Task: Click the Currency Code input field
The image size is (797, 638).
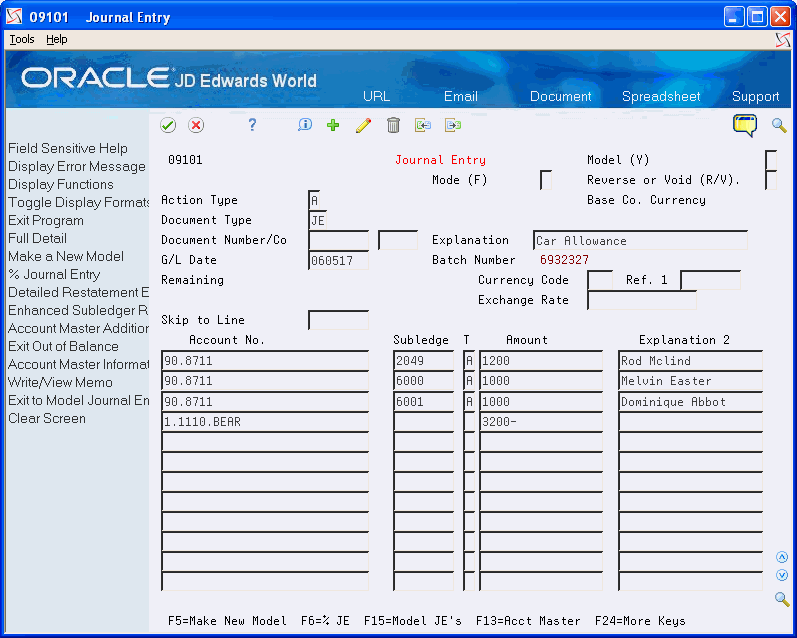Action: pos(600,280)
